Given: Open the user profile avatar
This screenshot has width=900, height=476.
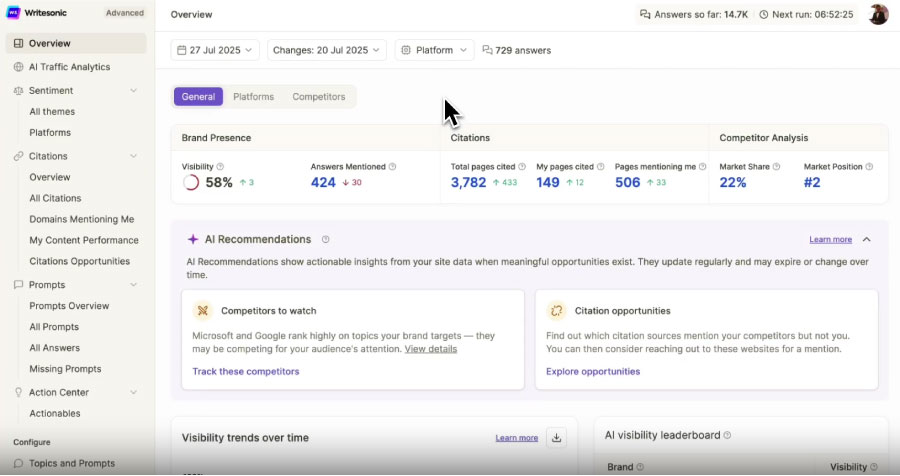Looking at the screenshot, I should coord(878,14).
